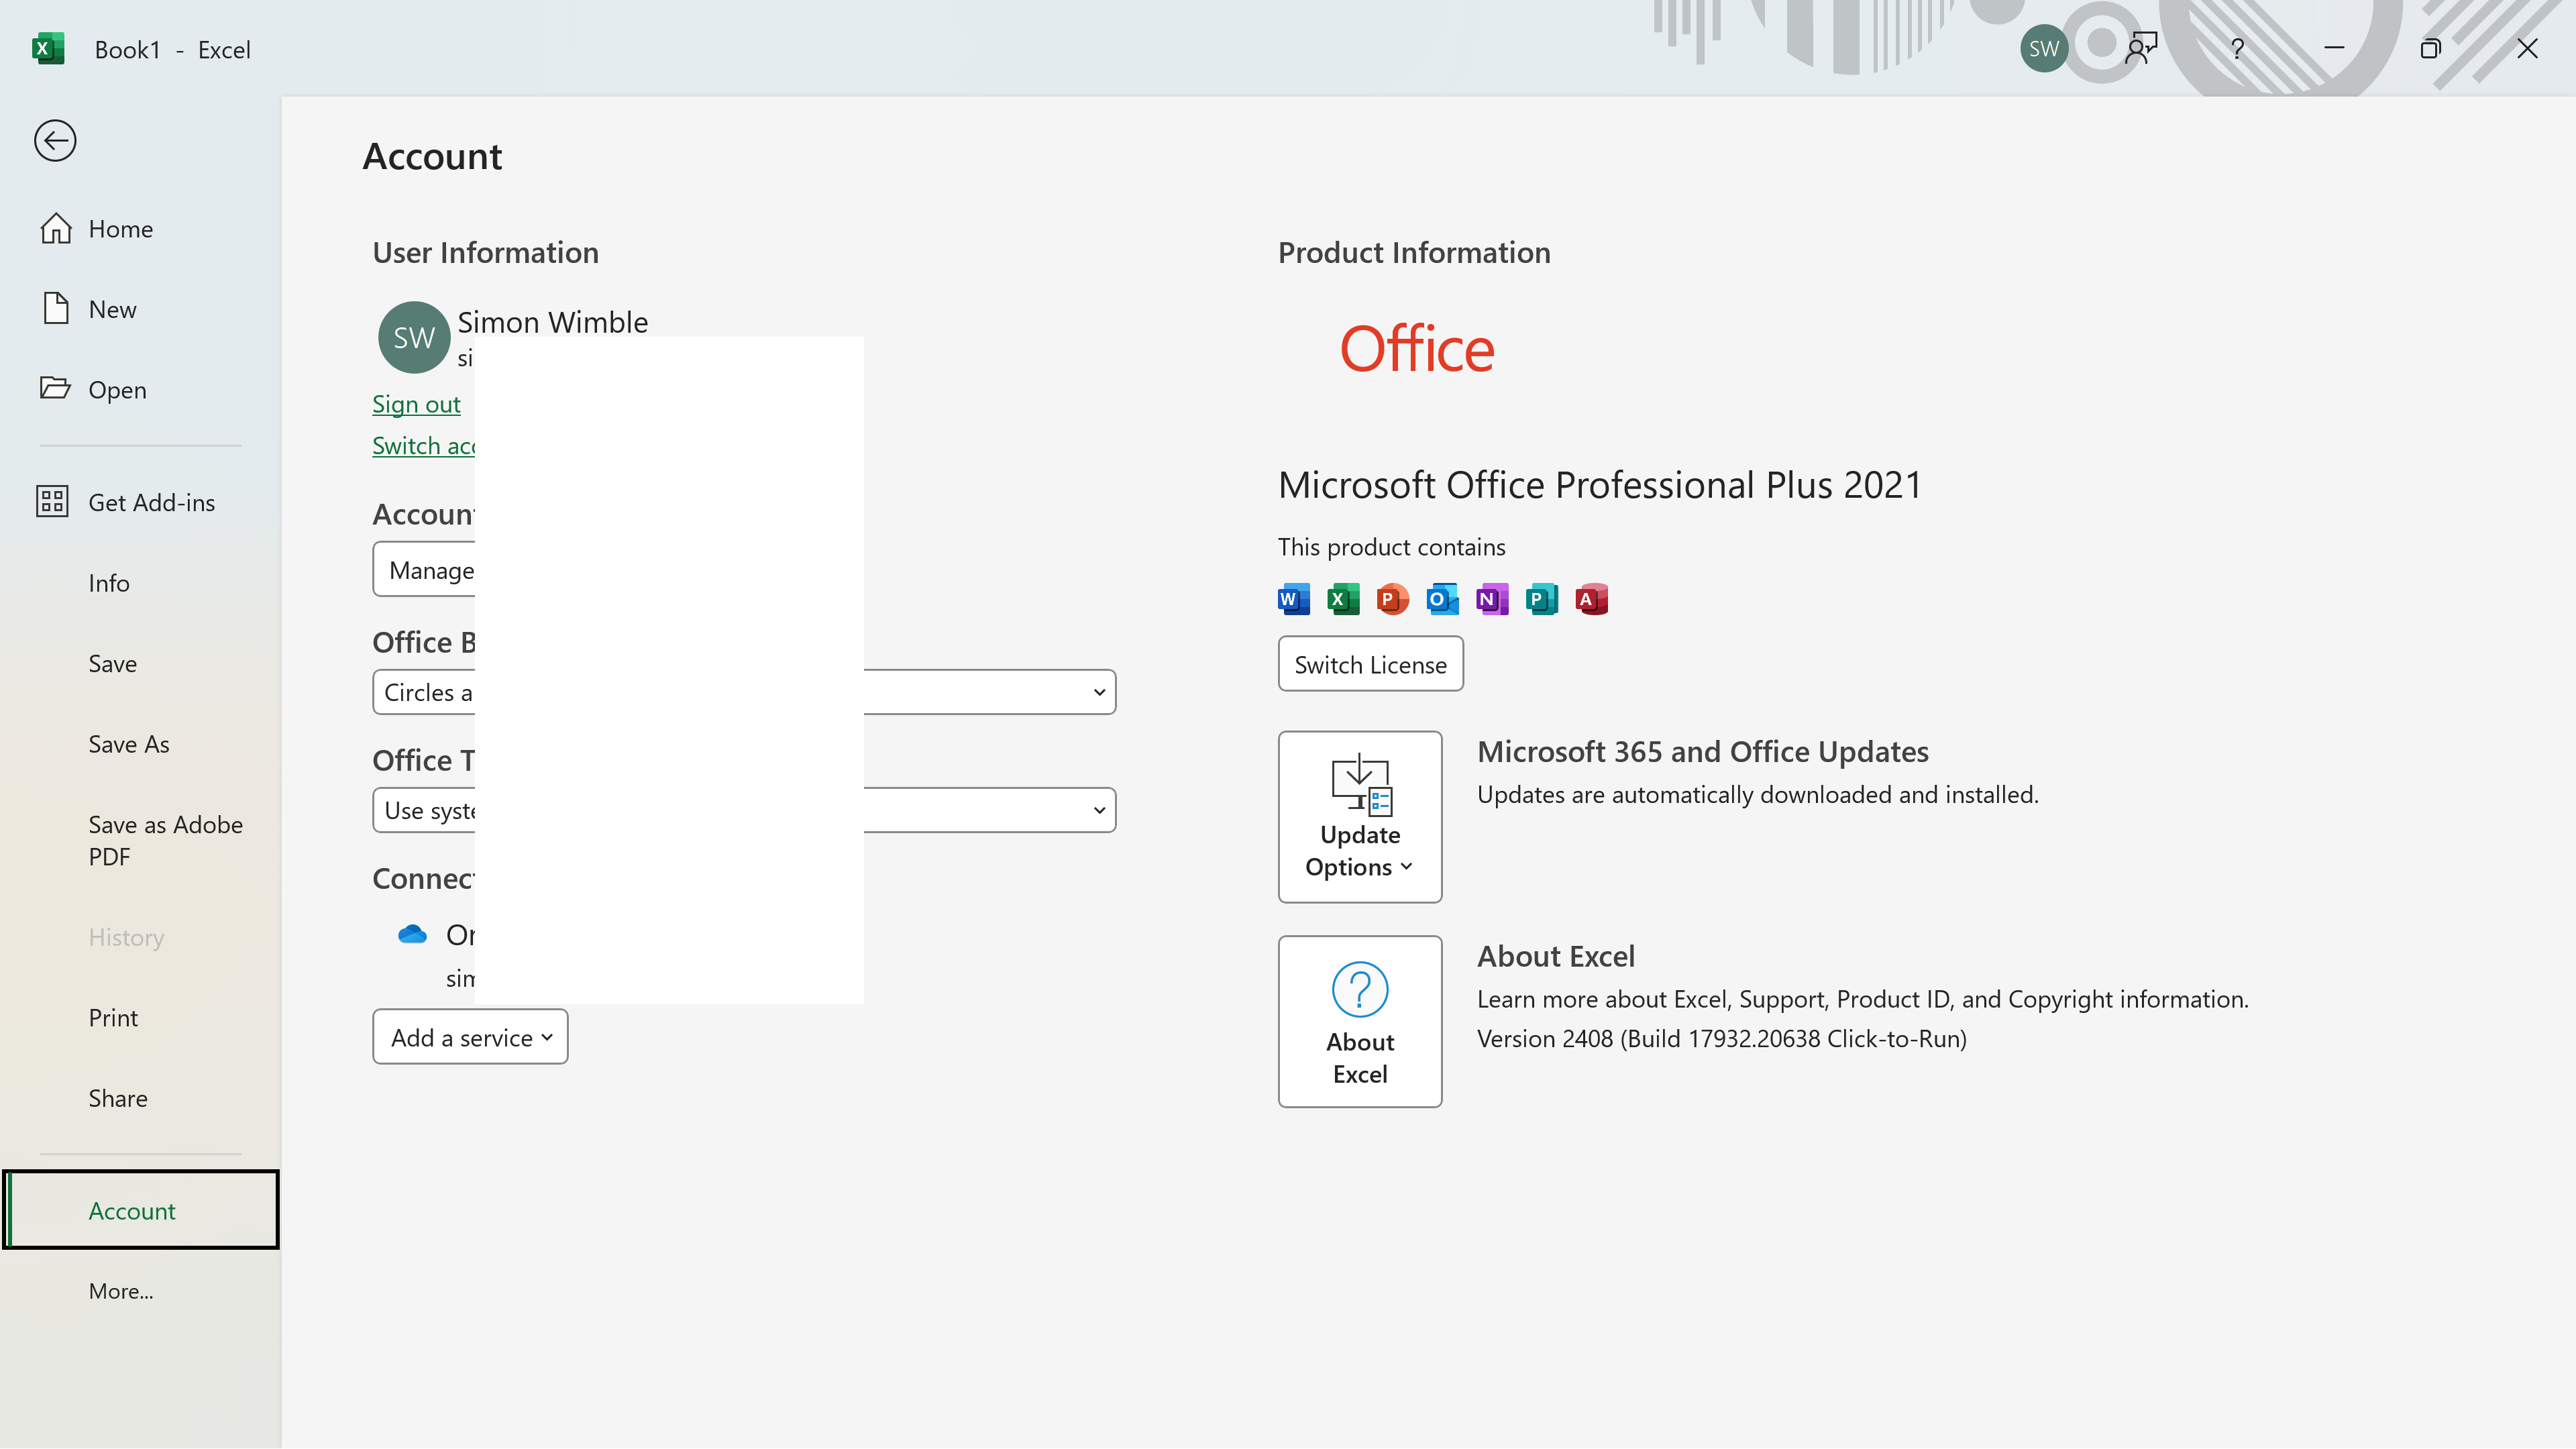Image resolution: width=2576 pixels, height=1449 pixels.
Task: Open the feedback icon in title bar
Action: point(2141,48)
